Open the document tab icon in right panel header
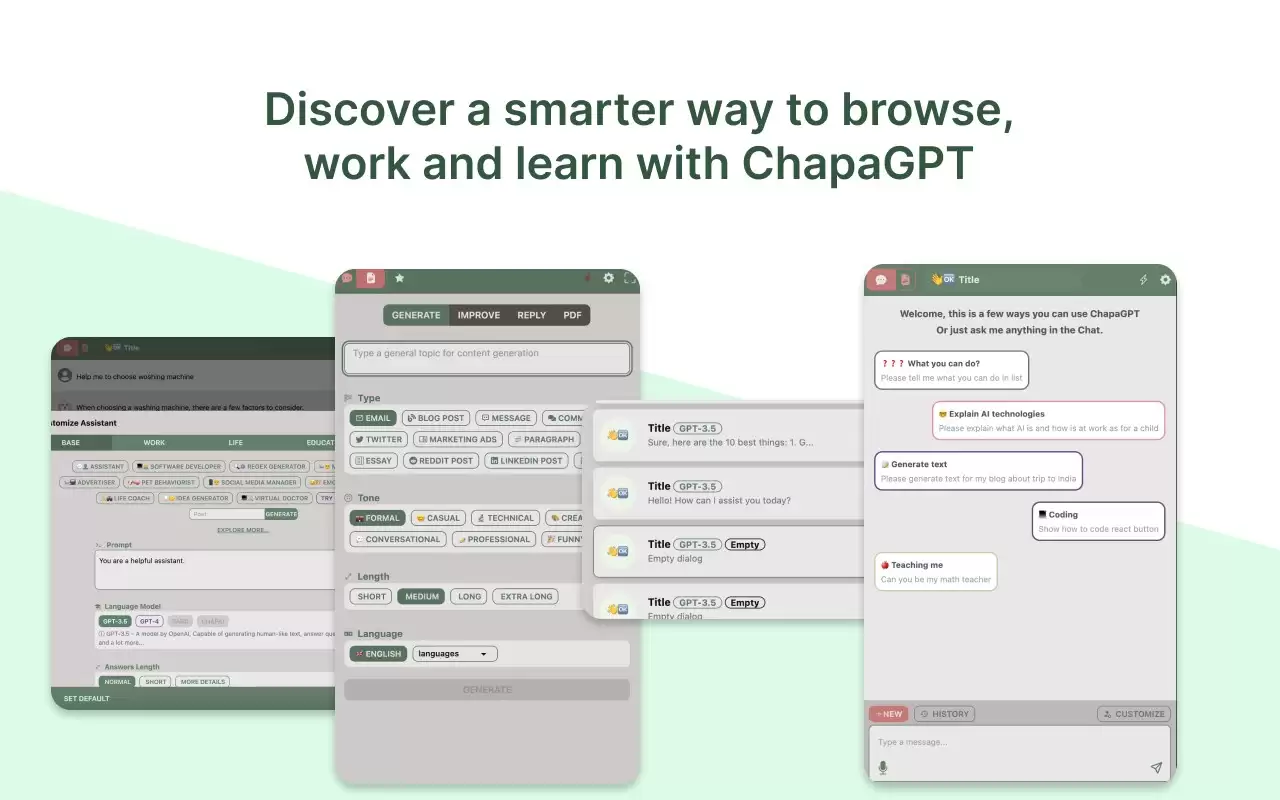1280x800 pixels. [905, 280]
